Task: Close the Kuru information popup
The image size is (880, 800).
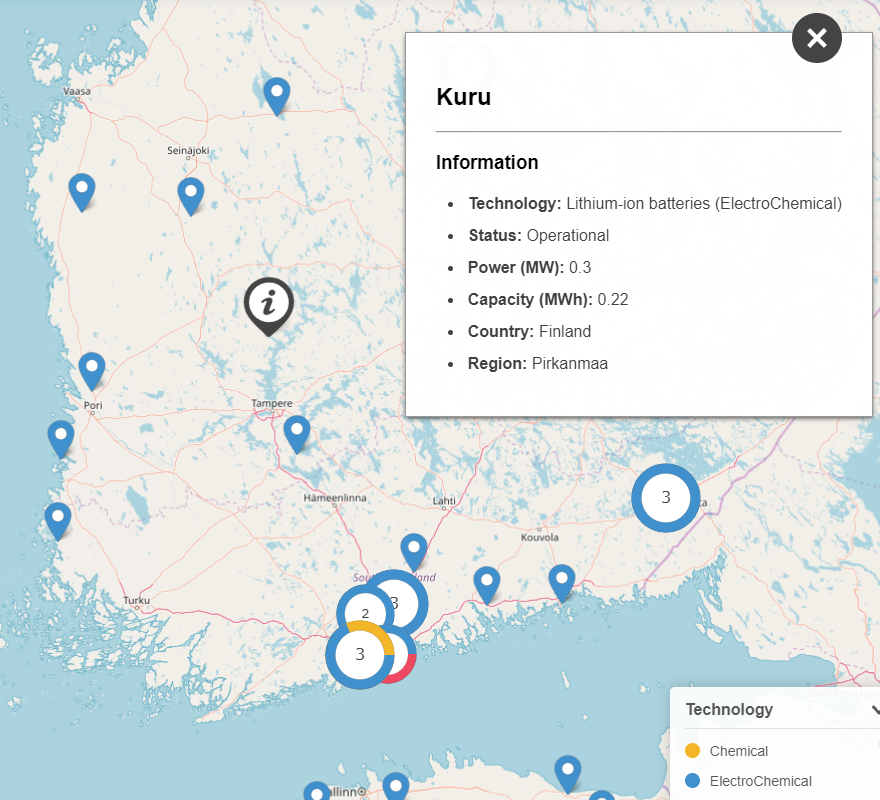Action: (x=817, y=38)
